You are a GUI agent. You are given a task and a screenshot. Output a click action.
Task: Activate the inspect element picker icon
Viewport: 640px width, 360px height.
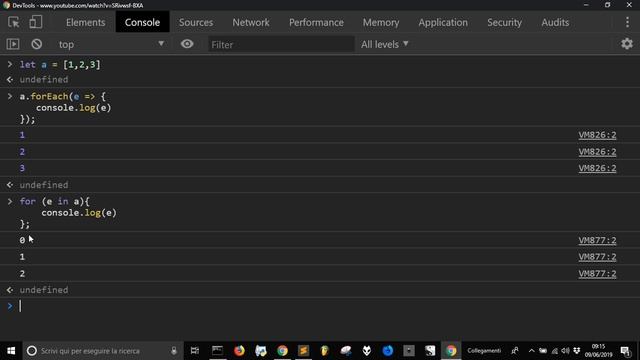[13, 22]
